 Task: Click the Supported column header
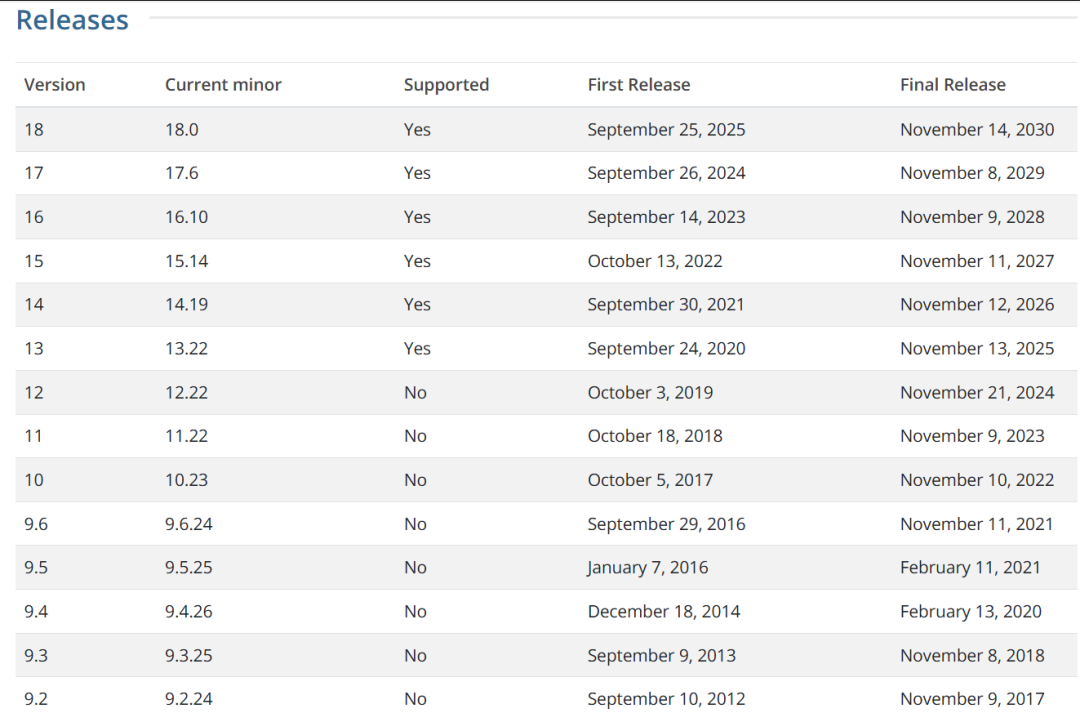[x=446, y=85]
